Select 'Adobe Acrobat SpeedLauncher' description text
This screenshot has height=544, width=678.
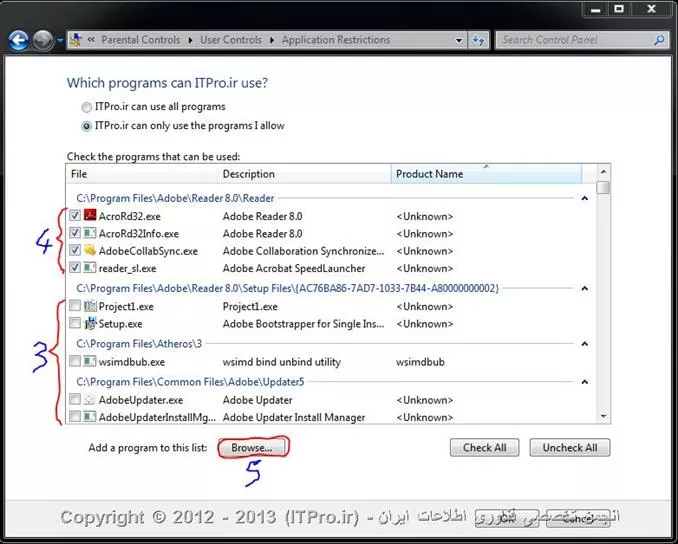tap(294, 268)
